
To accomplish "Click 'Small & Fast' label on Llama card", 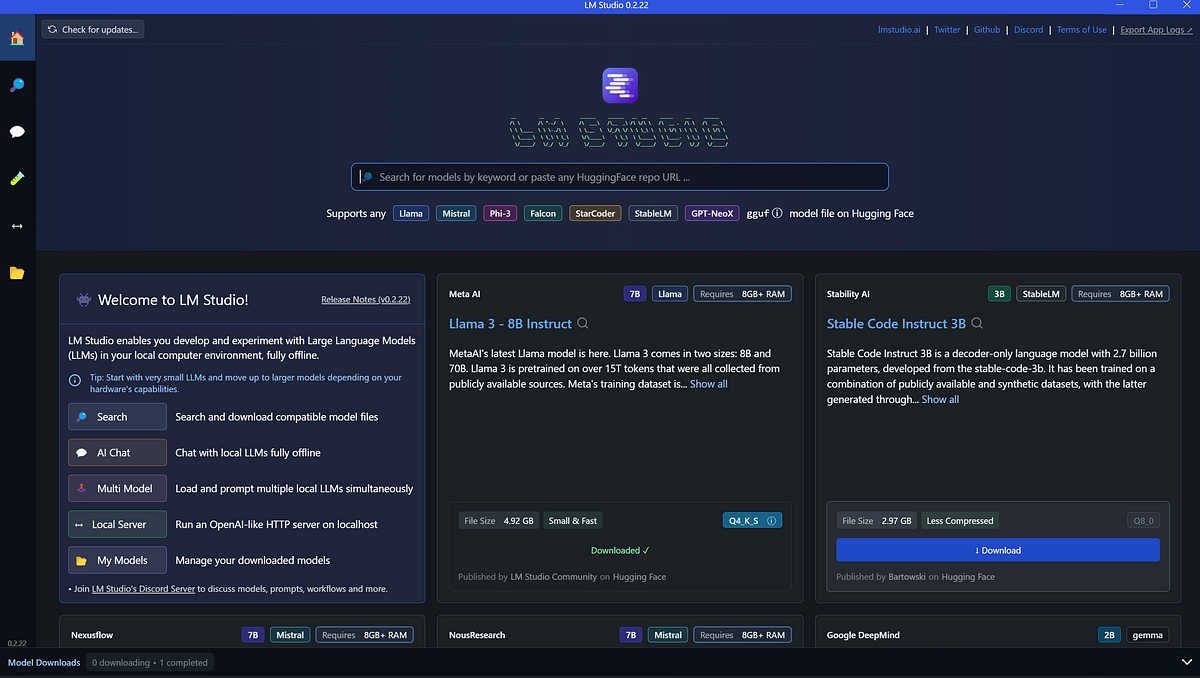I will coord(573,521).
